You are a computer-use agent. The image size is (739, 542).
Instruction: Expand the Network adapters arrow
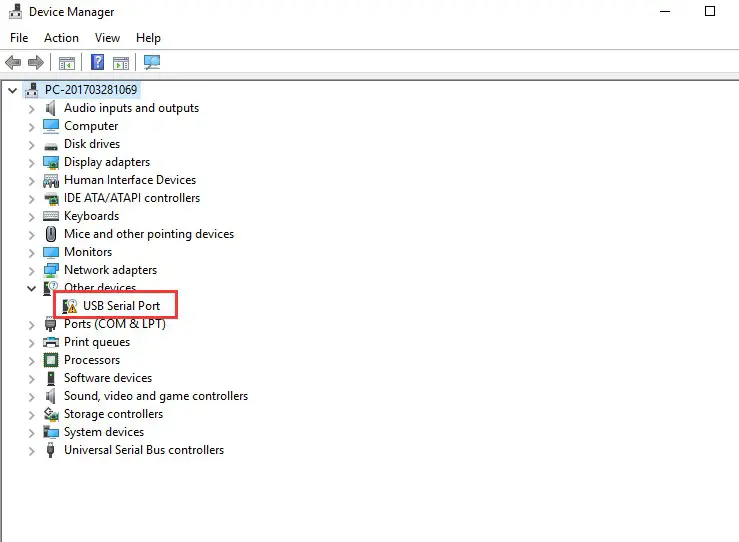tap(32, 271)
